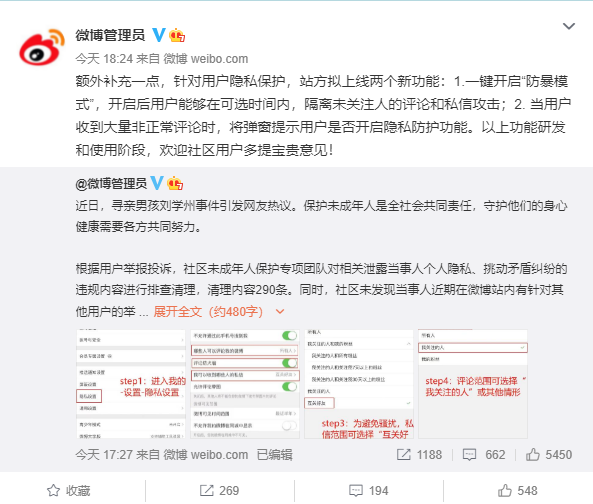Click the 今天 18:24 timestamp link
The width and height of the screenshot is (593, 504).
[x=104, y=59]
